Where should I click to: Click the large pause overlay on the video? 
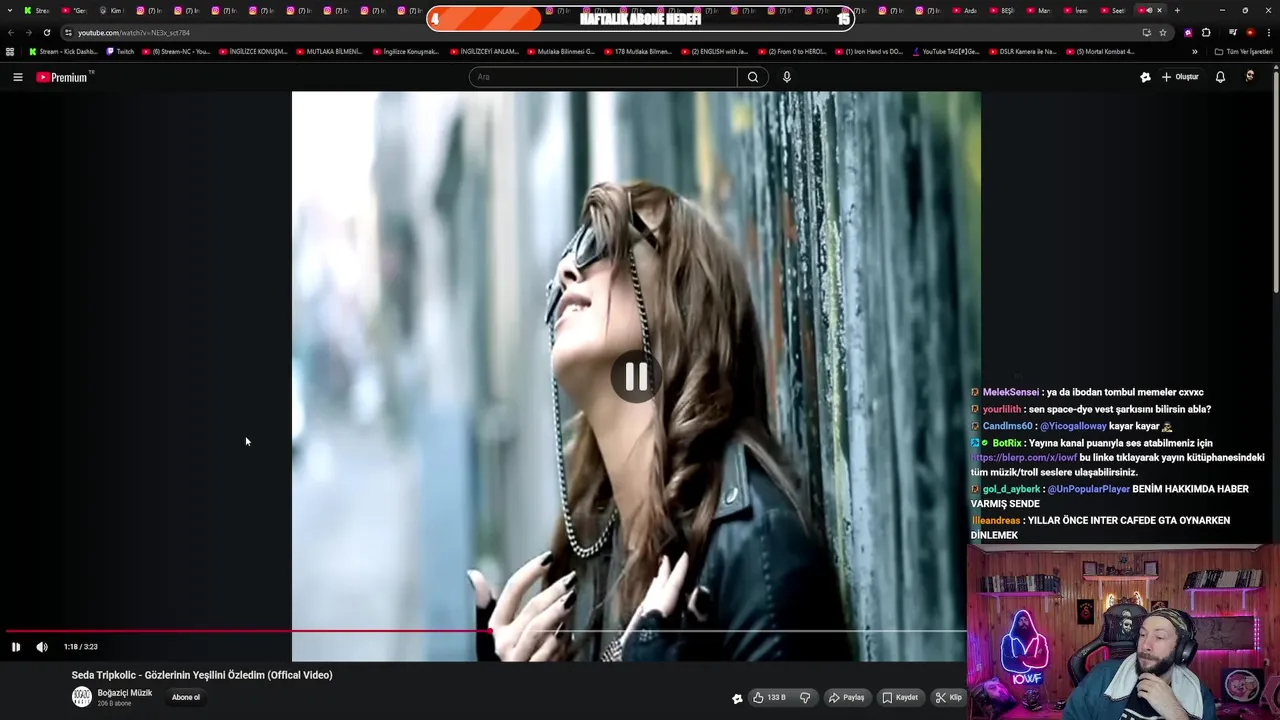pos(636,377)
